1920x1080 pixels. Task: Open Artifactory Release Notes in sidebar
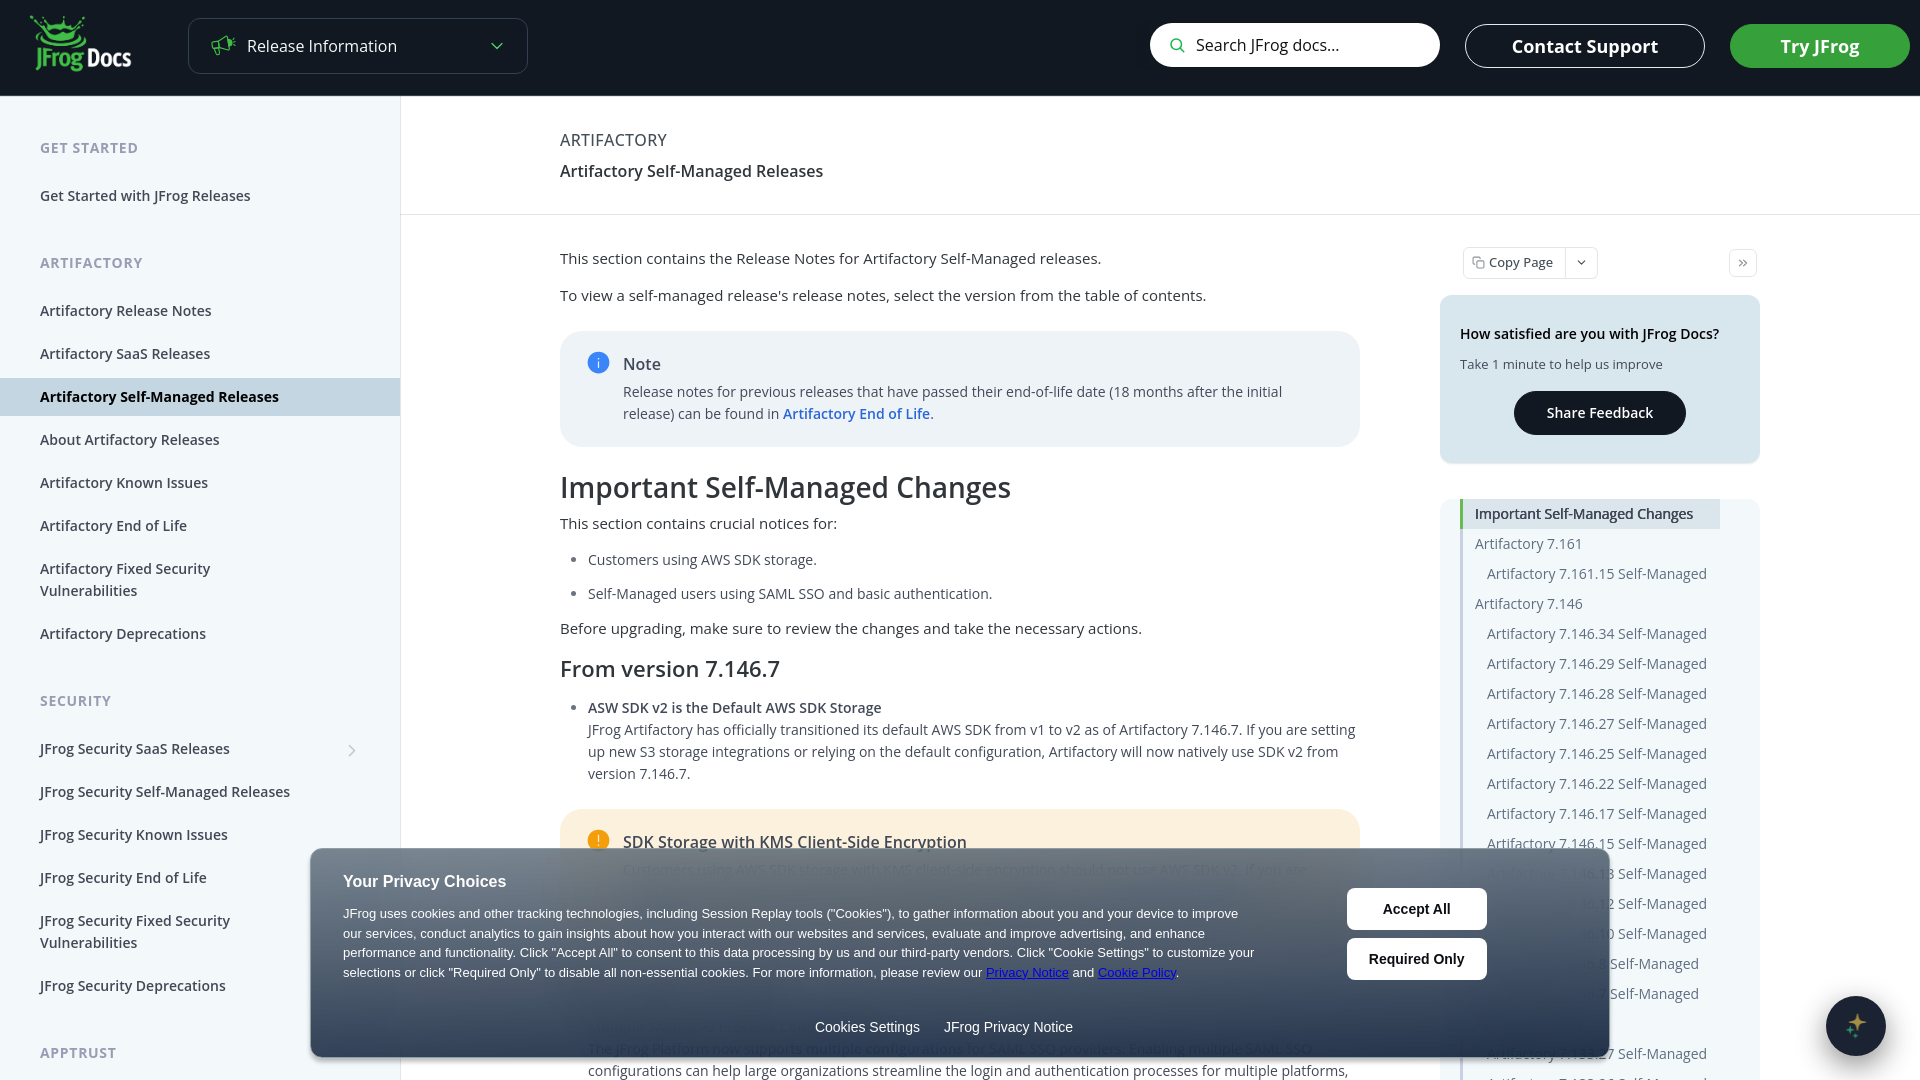tap(126, 311)
